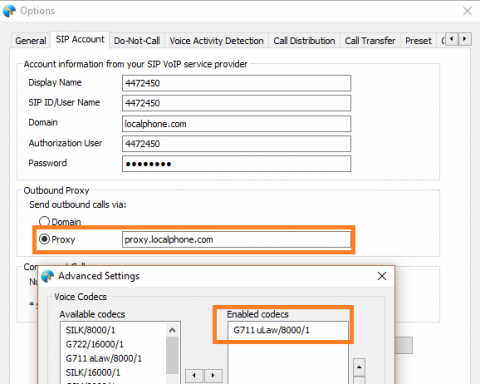480x384 pixels.
Task: Select SILK/8000/1 in available codecs
Action: point(91,330)
